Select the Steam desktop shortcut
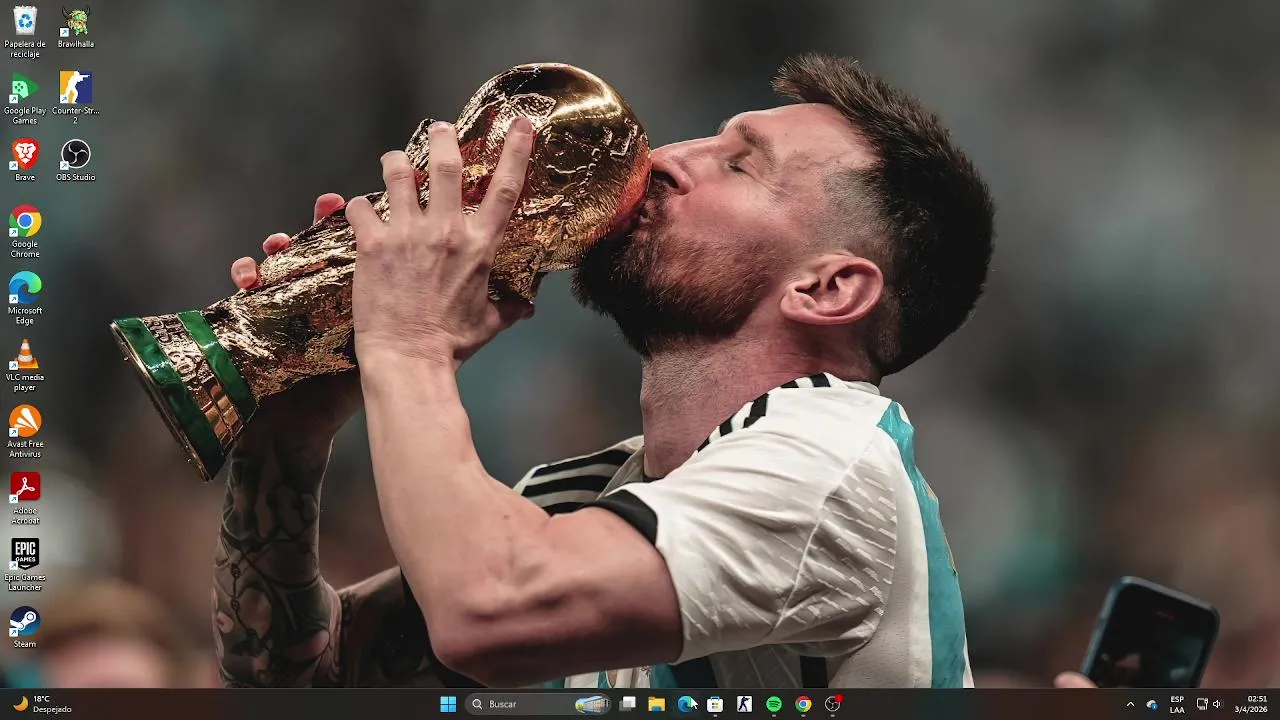The image size is (1280, 720). pyautogui.click(x=25, y=627)
